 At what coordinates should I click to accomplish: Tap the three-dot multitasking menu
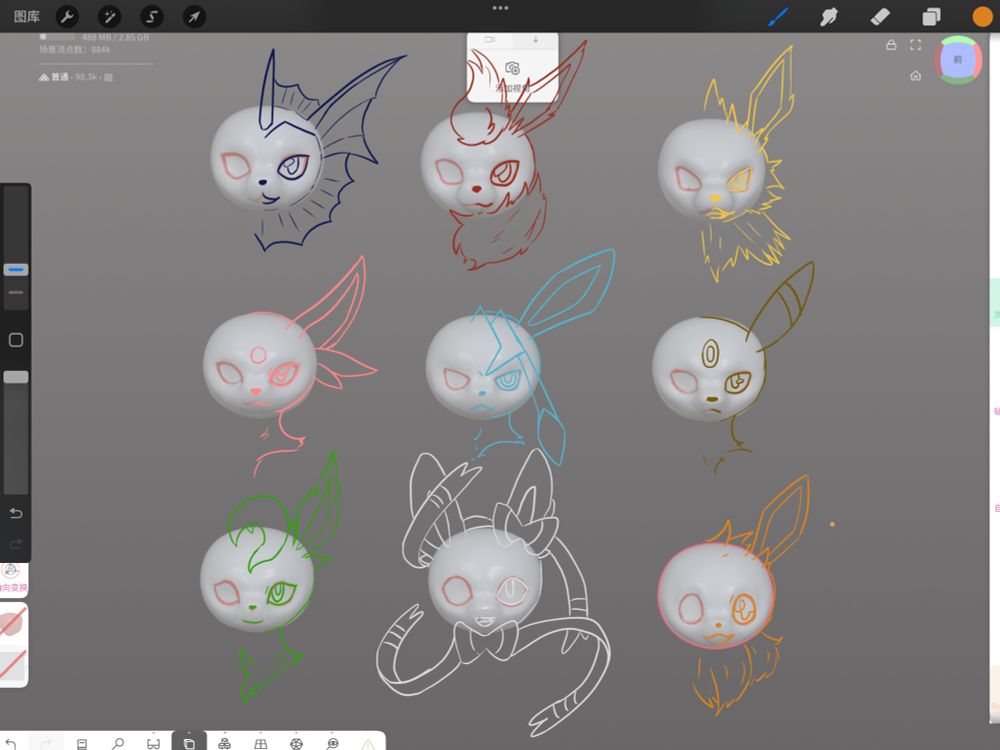tap(501, 8)
